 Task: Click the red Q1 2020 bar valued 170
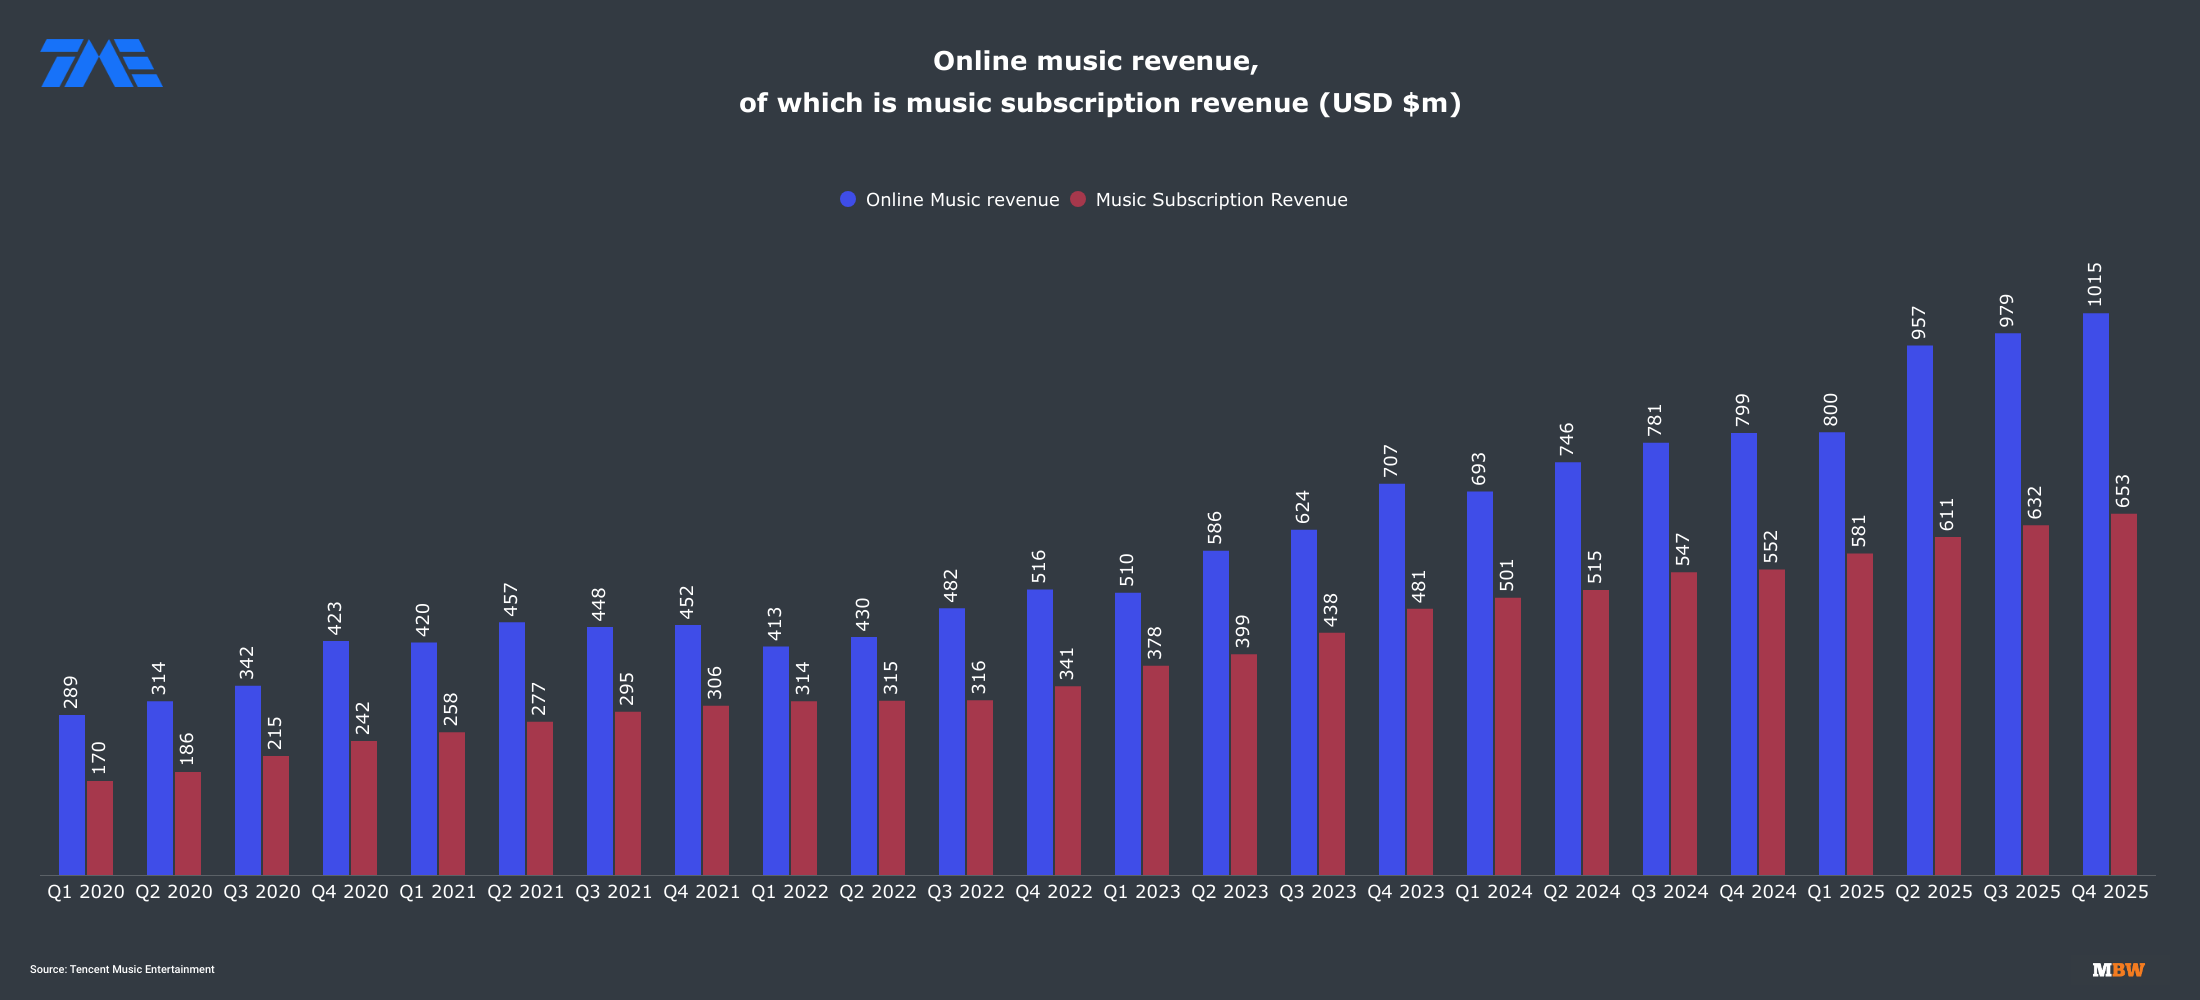(100, 828)
